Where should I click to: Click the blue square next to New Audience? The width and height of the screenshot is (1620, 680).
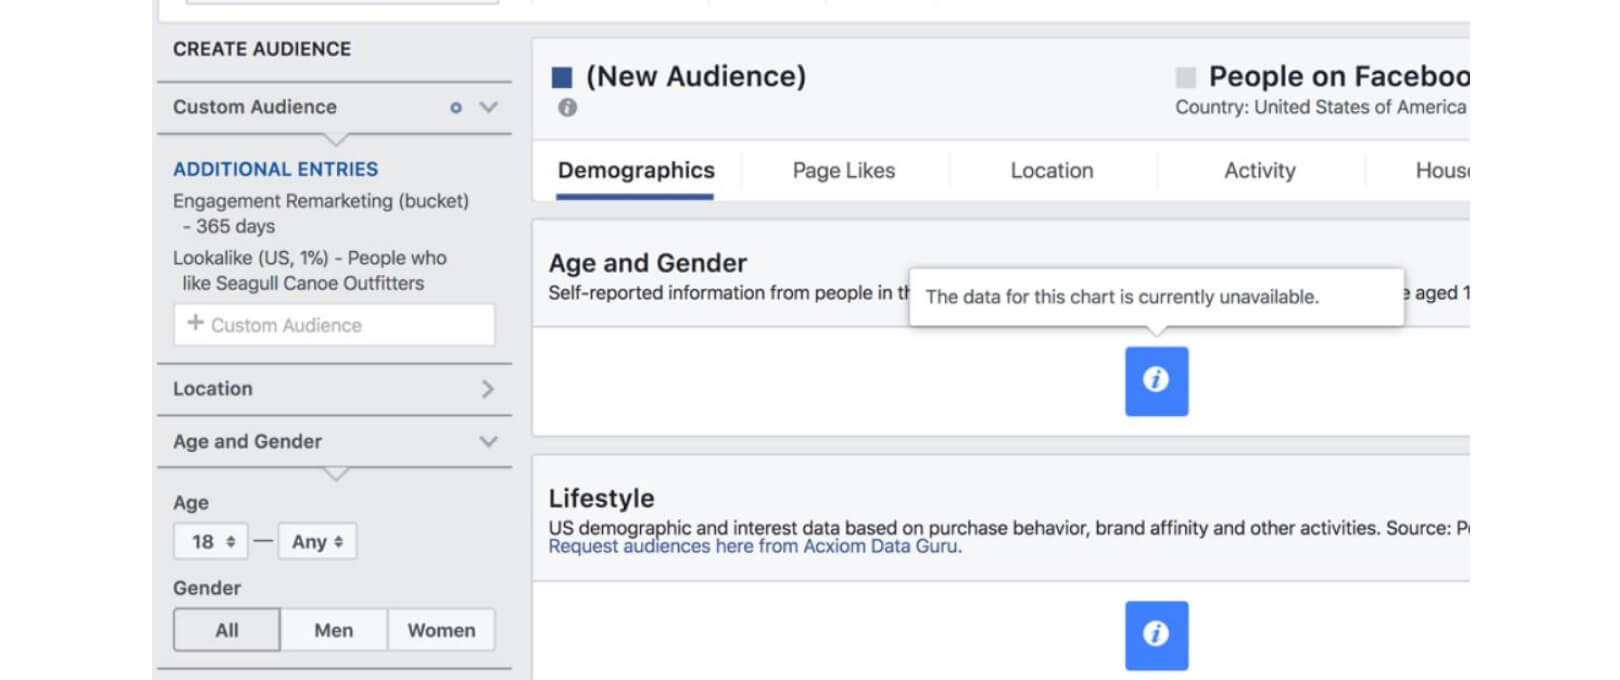point(562,77)
